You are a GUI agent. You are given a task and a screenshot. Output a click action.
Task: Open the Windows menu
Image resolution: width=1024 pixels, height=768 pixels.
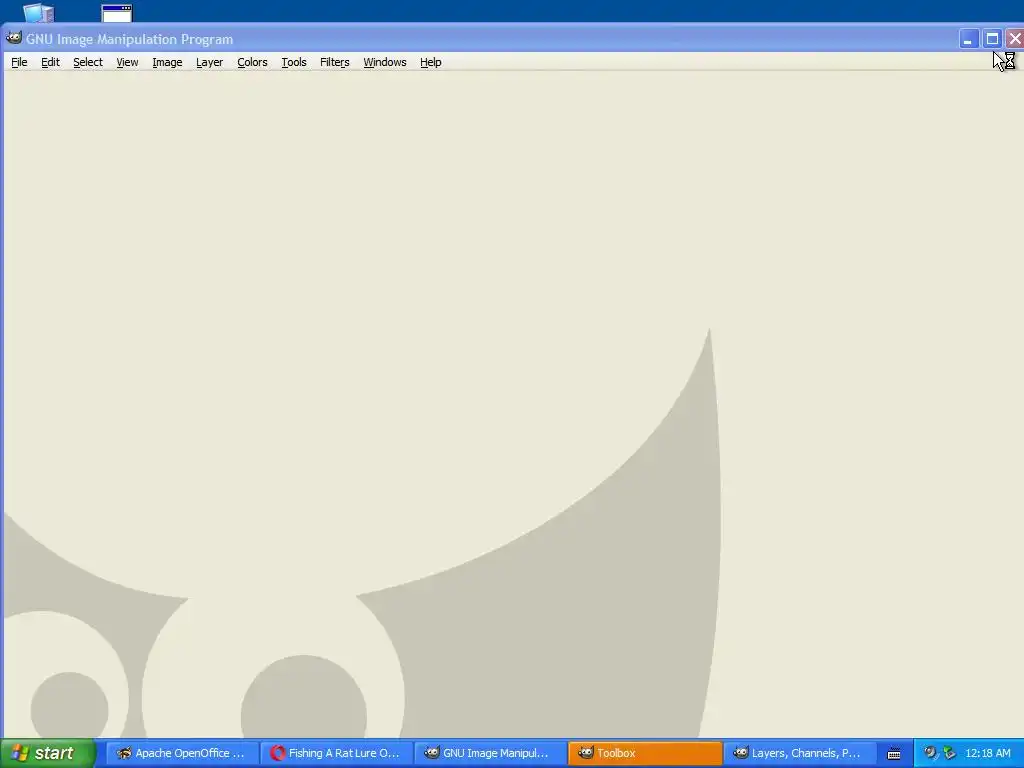click(x=385, y=62)
